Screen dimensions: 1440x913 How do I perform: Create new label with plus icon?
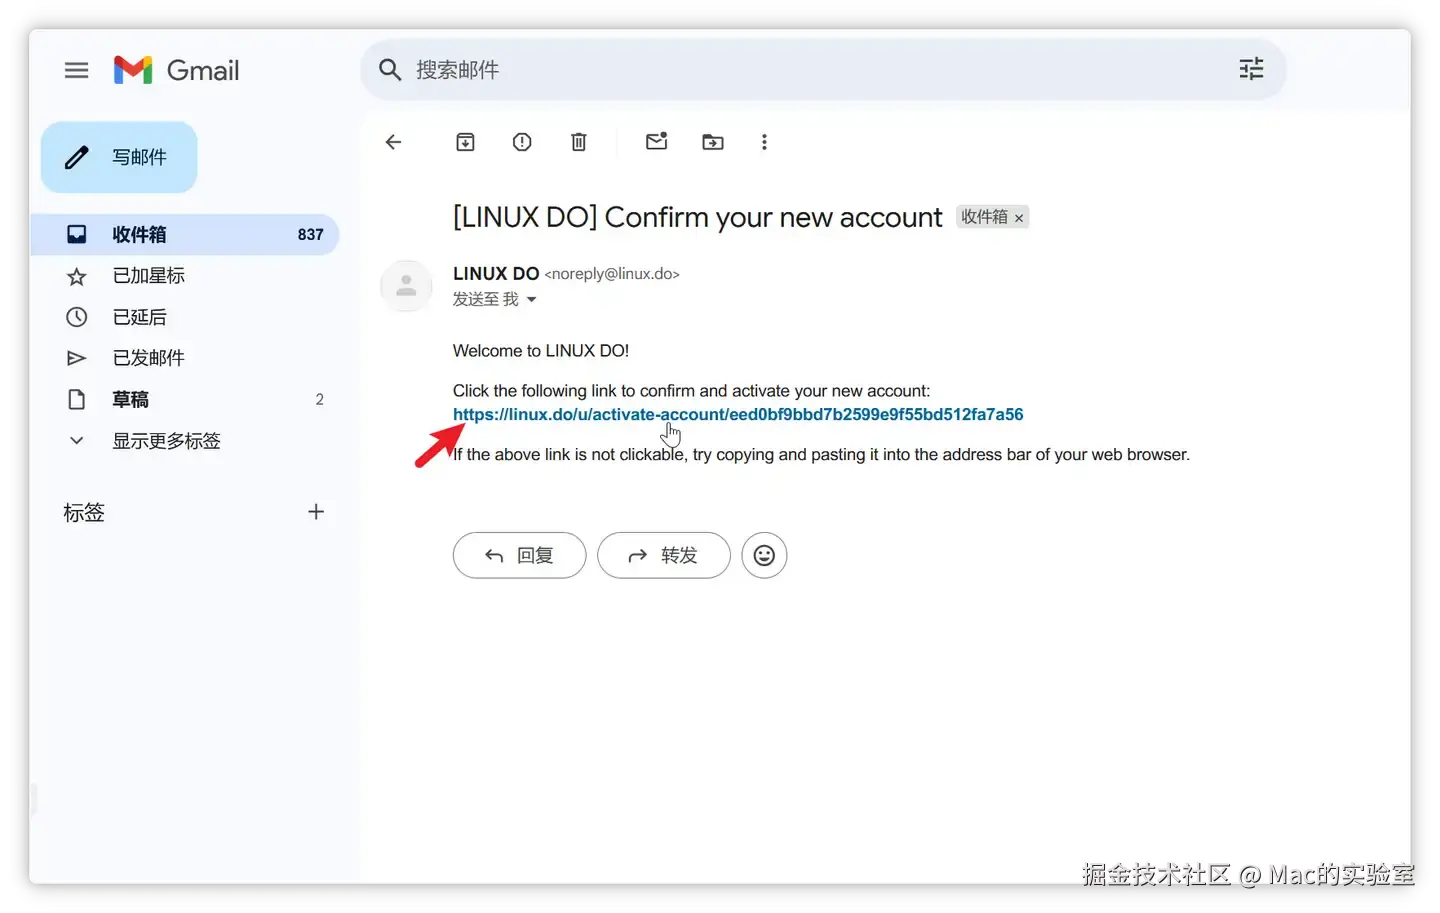click(316, 512)
